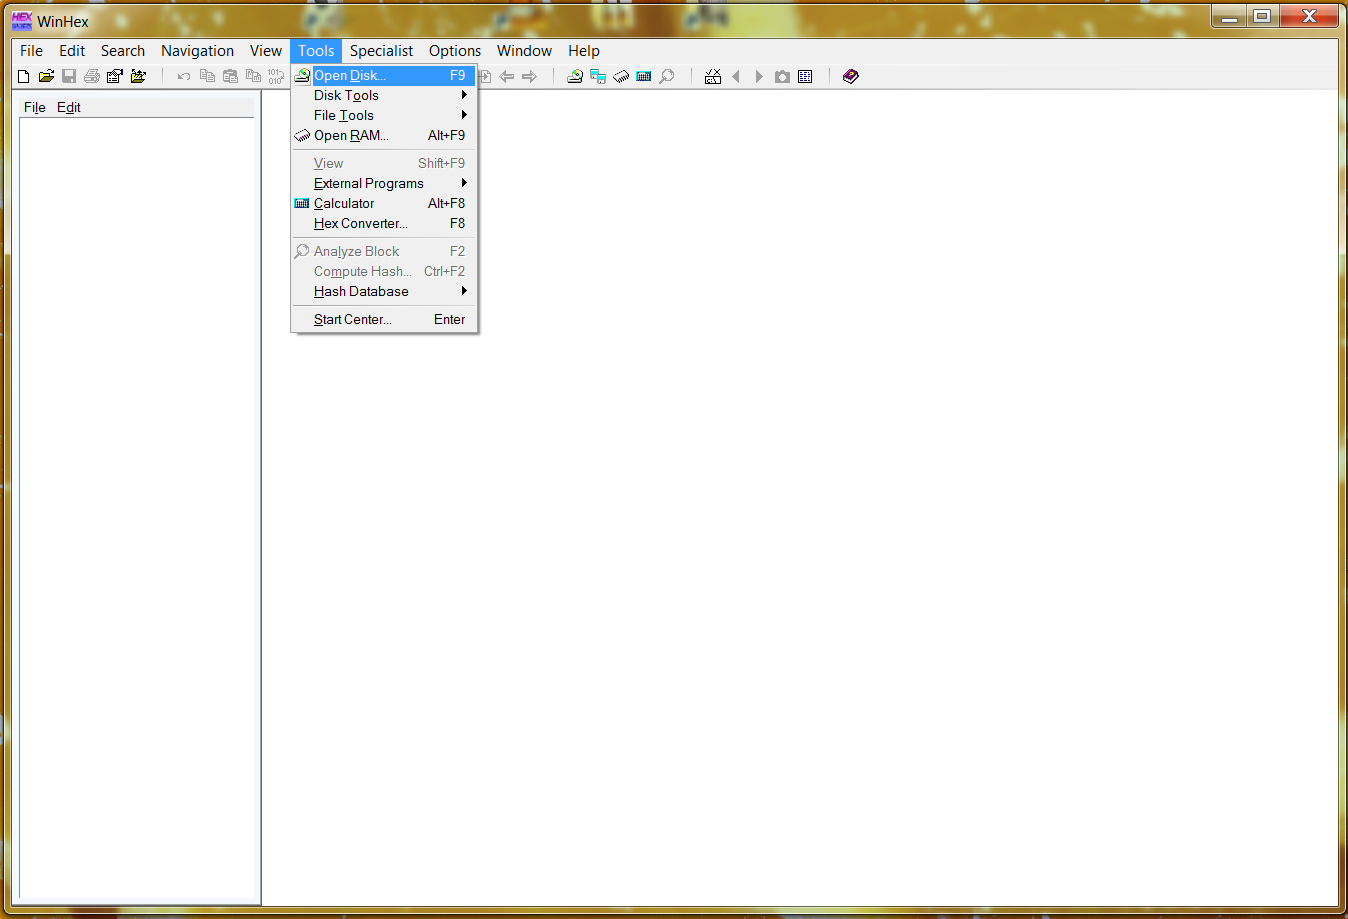Viewport: 1348px width, 919px height.
Task: Click the Print toolbar icon
Action: [92, 76]
